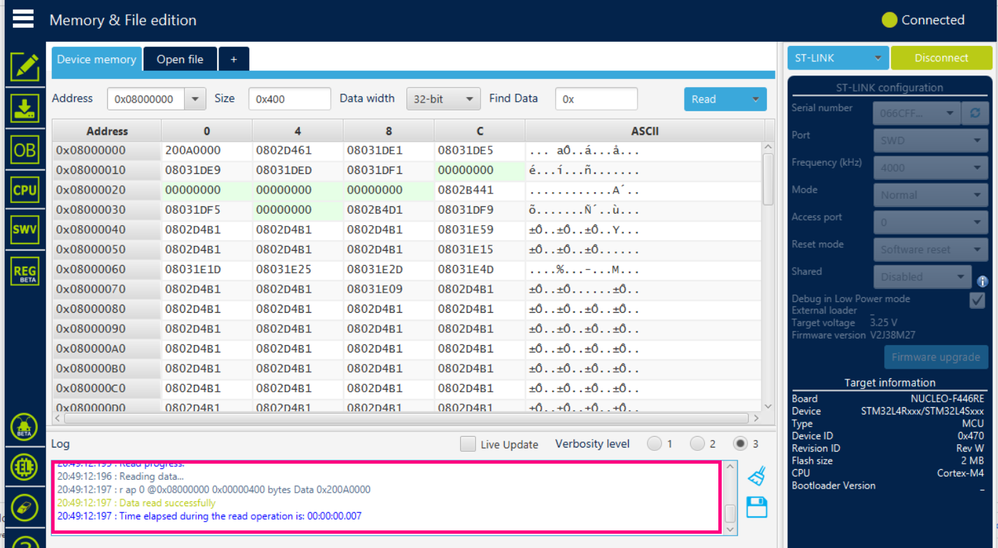Image resolution: width=998 pixels, height=548 pixels.
Task: Click the Shared info icon
Action: tap(982, 281)
